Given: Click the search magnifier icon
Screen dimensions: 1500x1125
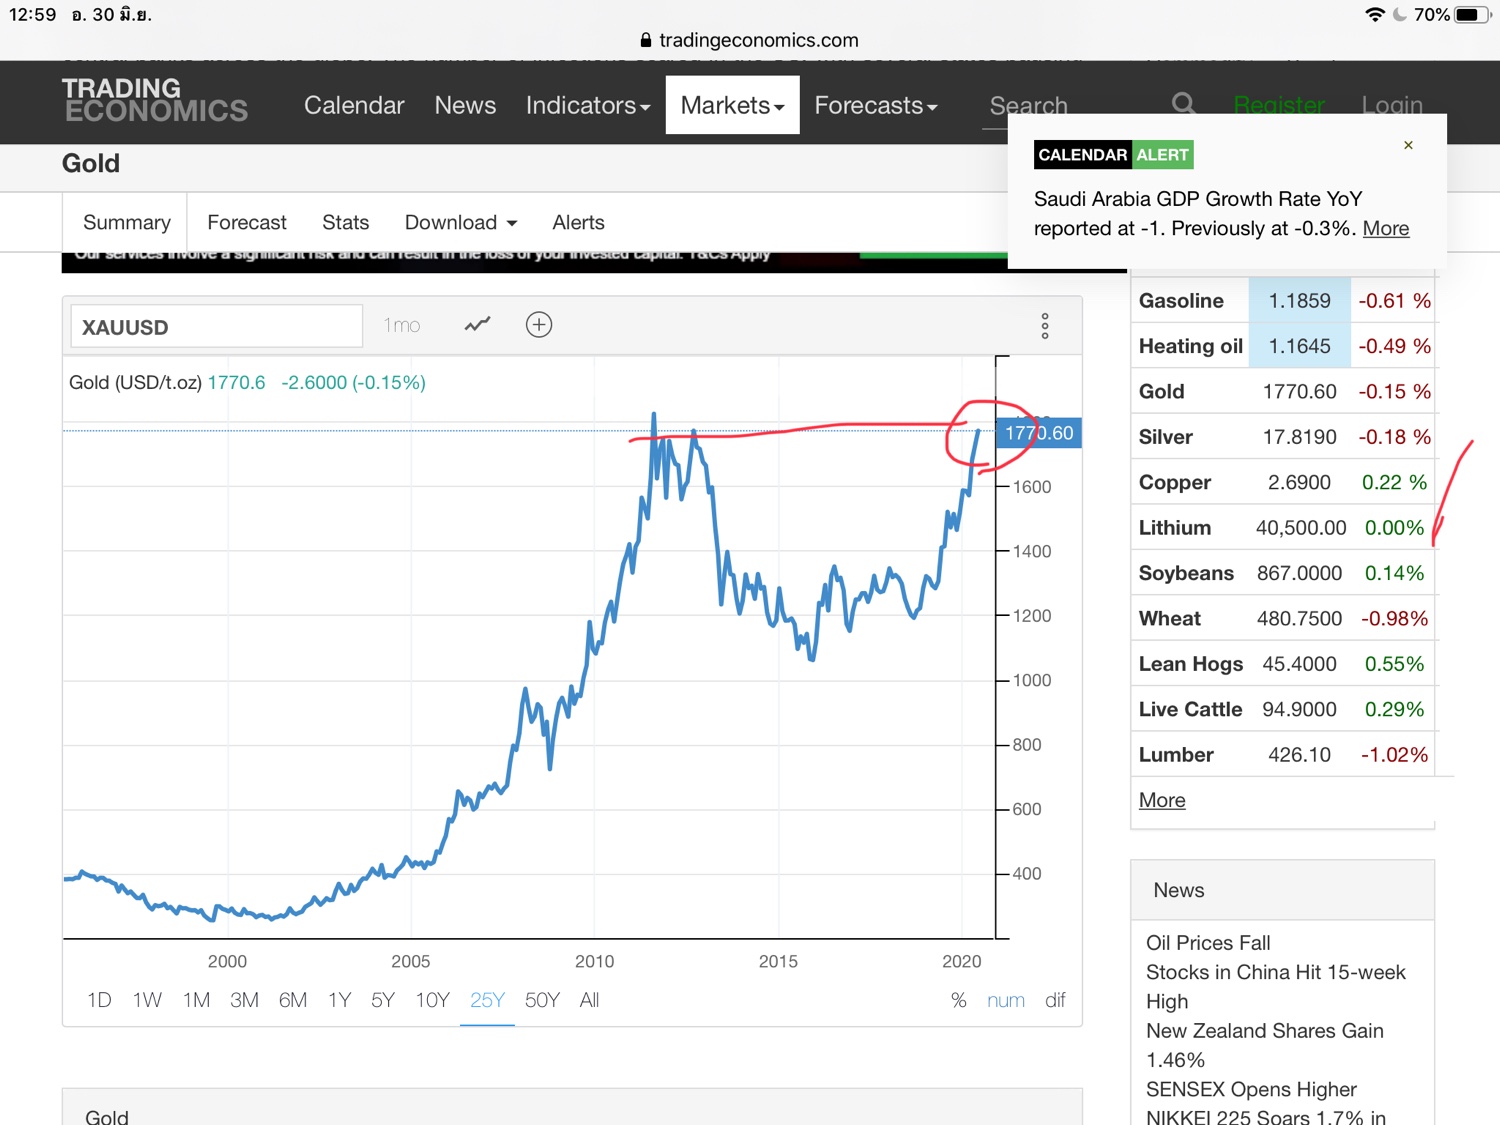Looking at the screenshot, I should point(1183,104).
